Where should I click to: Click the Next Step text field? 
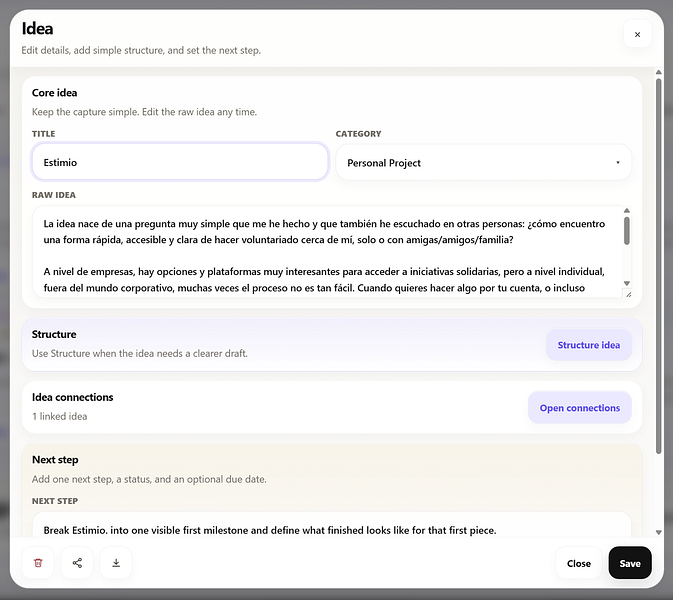(x=331, y=527)
